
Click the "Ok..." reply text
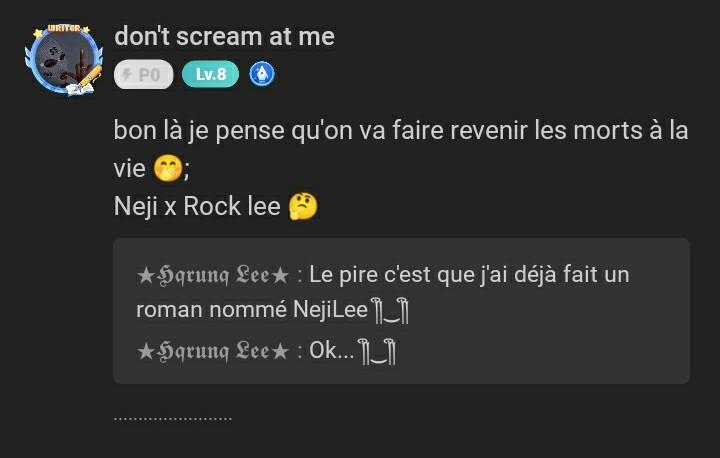point(332,351)
